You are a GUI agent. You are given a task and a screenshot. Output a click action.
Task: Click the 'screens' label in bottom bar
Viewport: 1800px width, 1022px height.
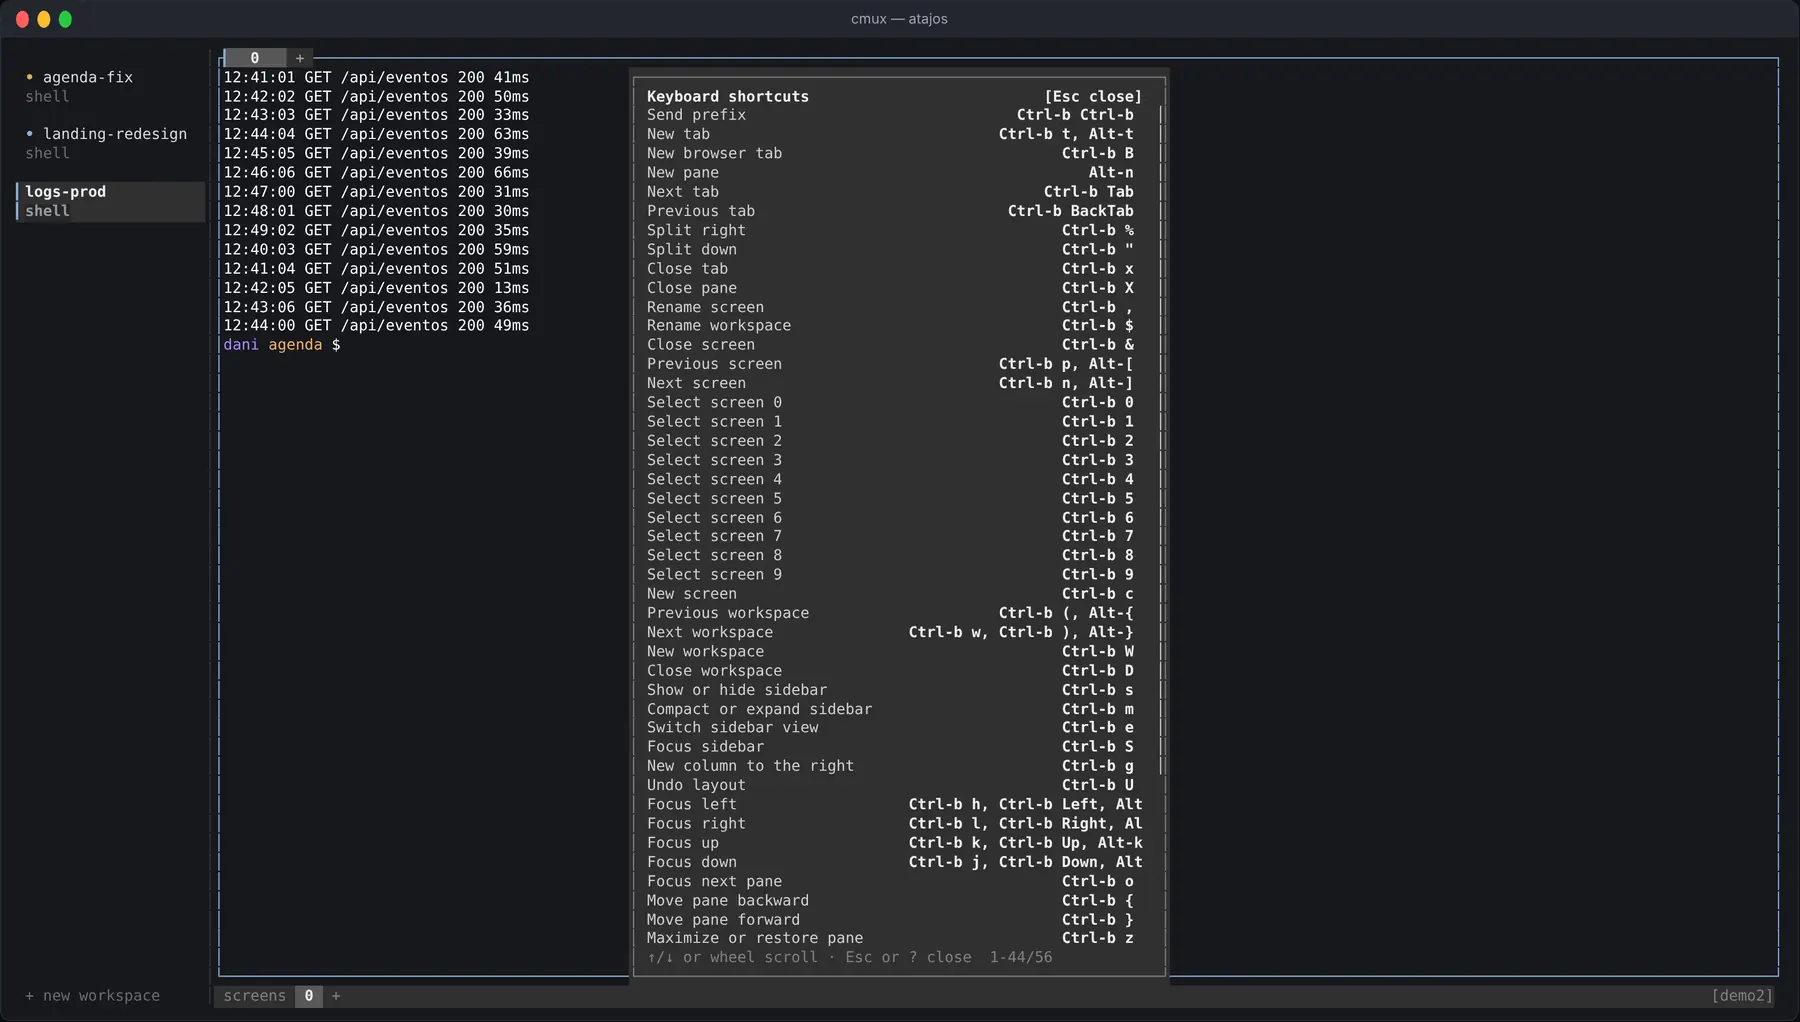point(255,996)
